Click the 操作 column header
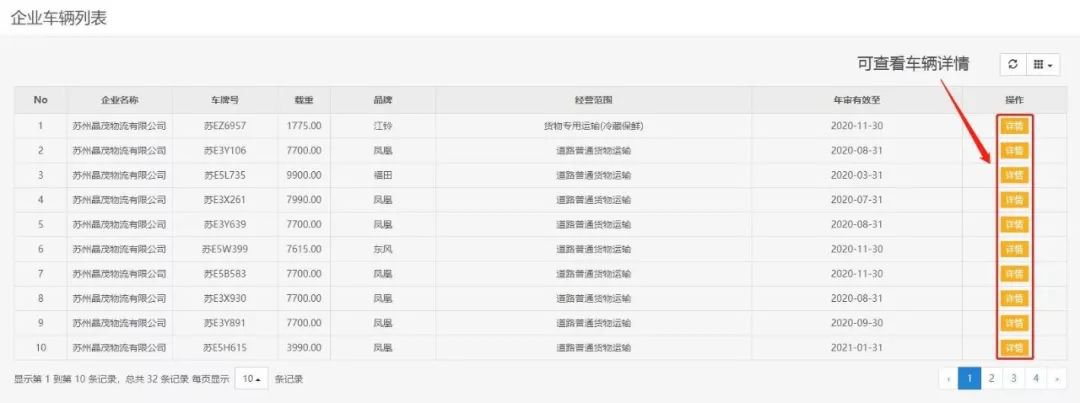The image size is (1080, 403). [1014, 100]
